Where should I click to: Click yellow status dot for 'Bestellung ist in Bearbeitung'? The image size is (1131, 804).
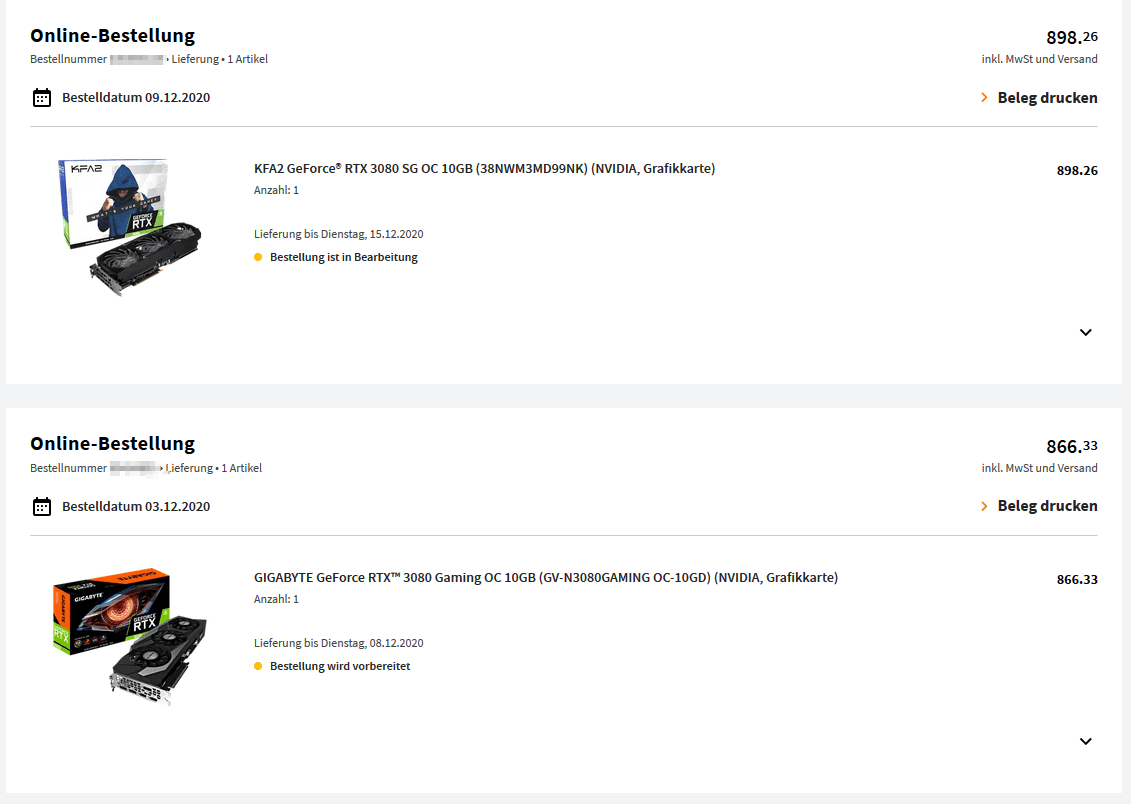(x=258, y=258)
